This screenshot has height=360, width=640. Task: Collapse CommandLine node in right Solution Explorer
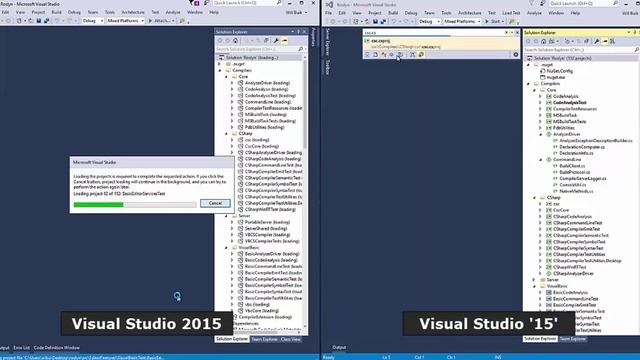(541, 160)
